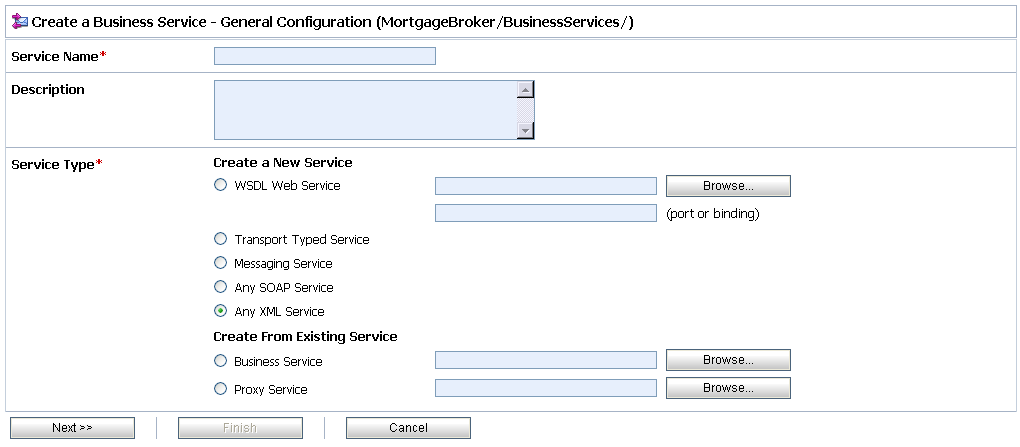The height and width of the screenshot is (447, 1020).
Task: Cancel the business service creation
Action: 408,427
